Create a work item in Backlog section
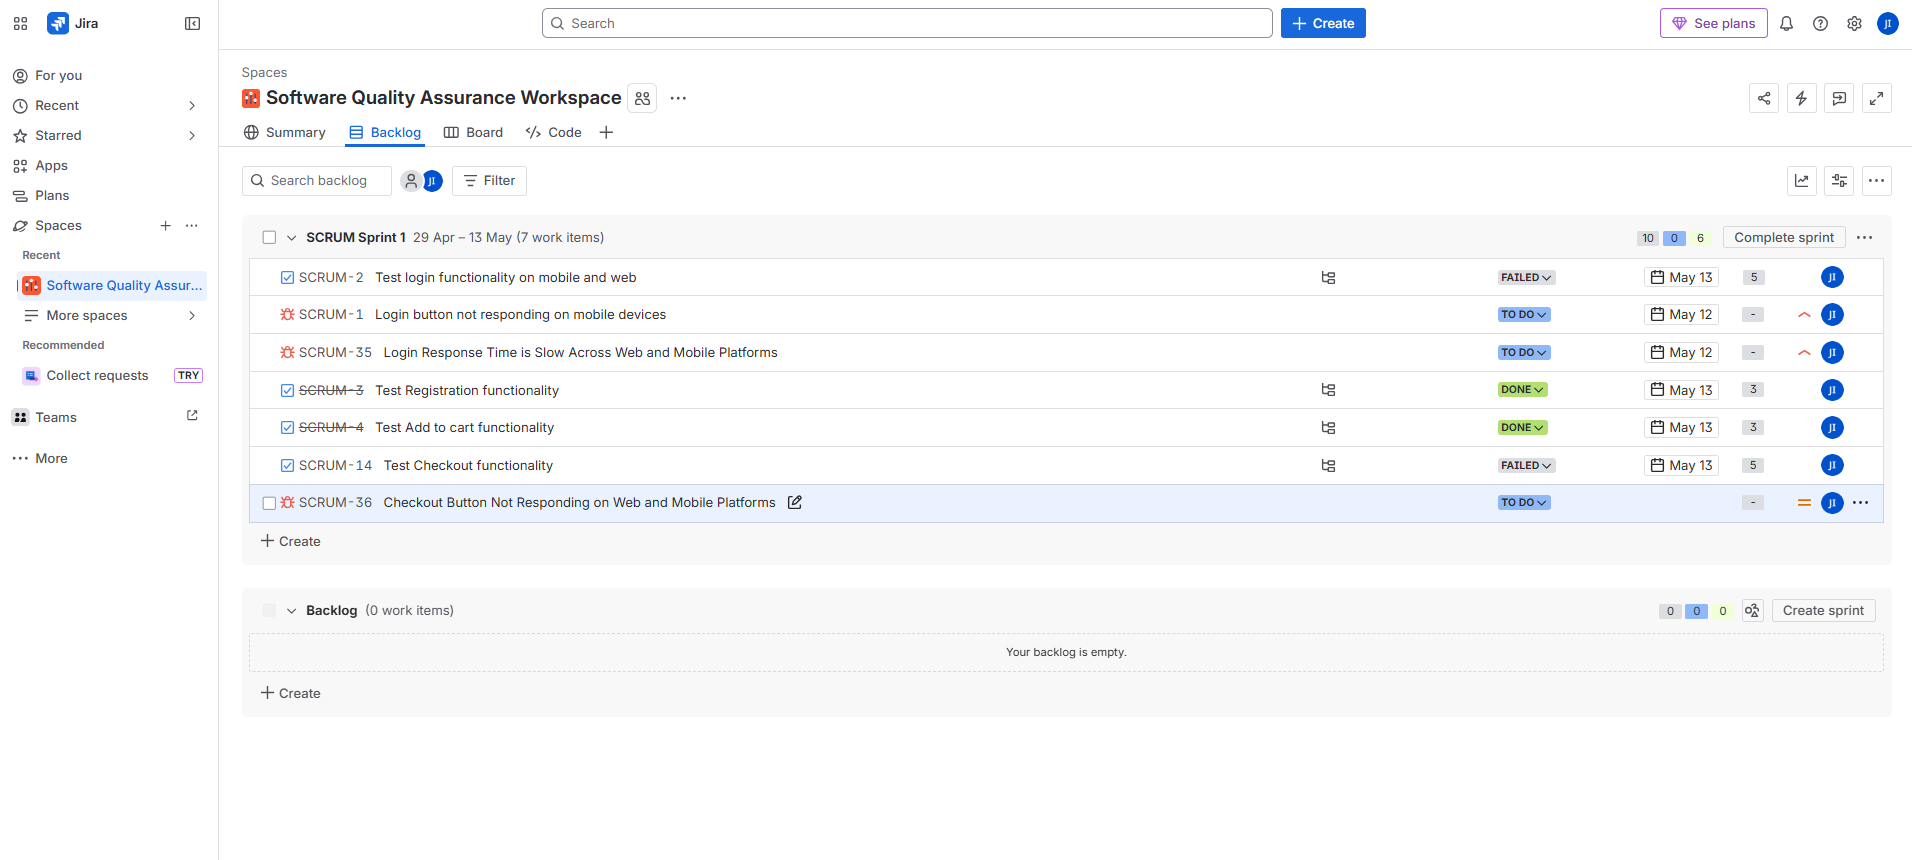 291,693
